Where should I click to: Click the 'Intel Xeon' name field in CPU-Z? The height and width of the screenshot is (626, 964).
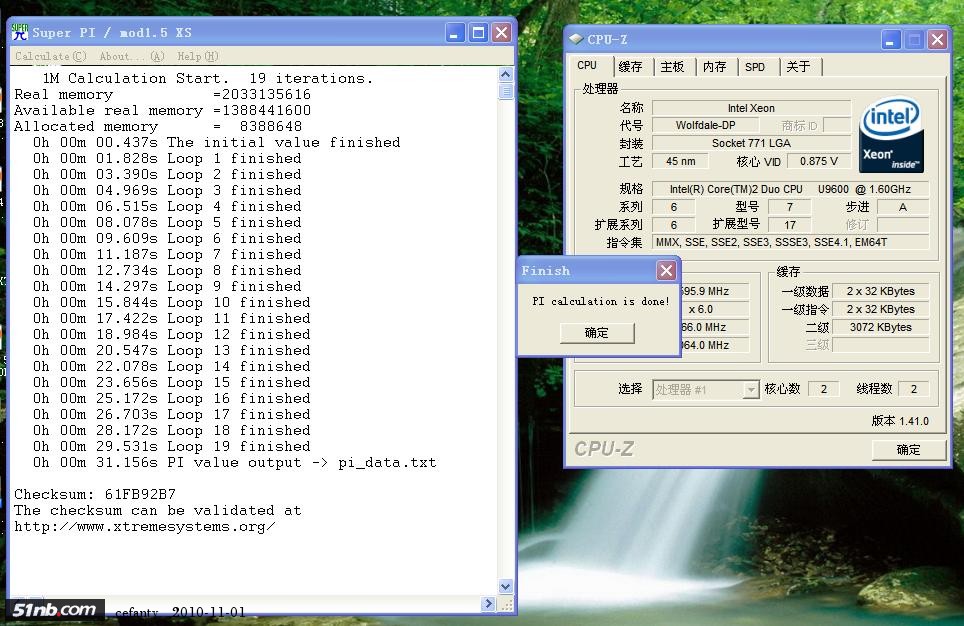point(751,108)
